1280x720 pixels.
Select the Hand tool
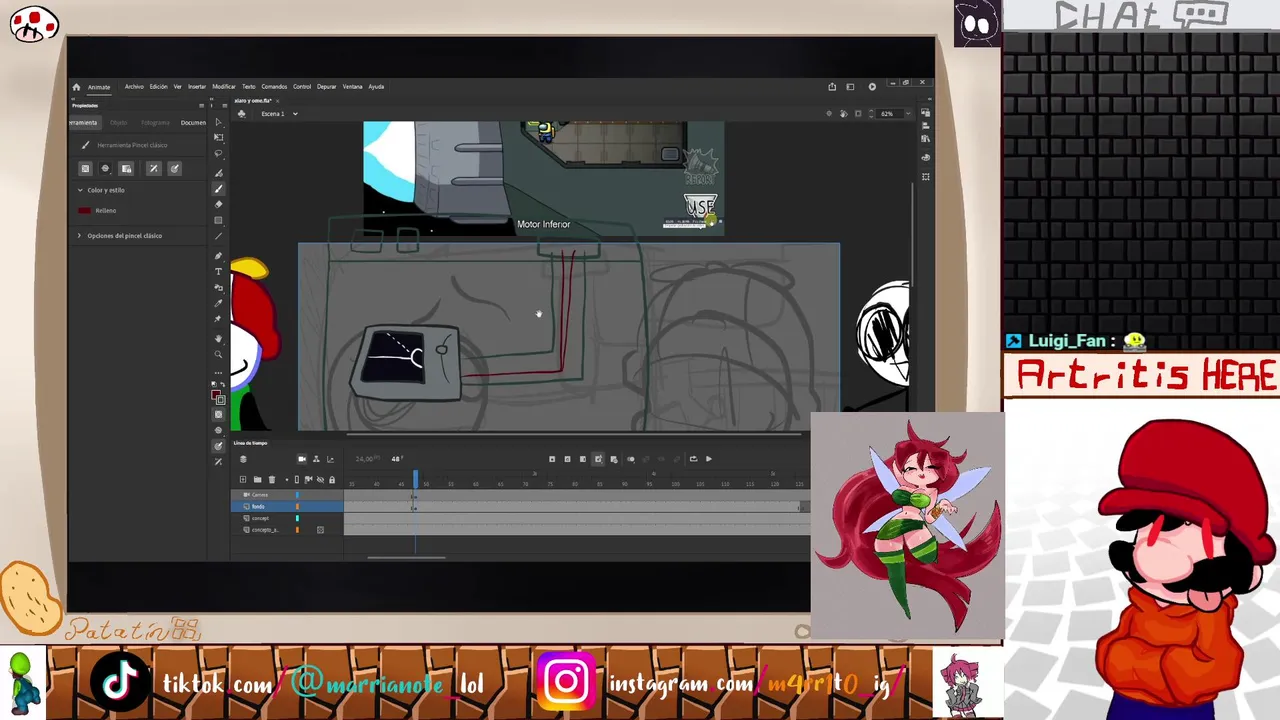(x=218, y=339)
